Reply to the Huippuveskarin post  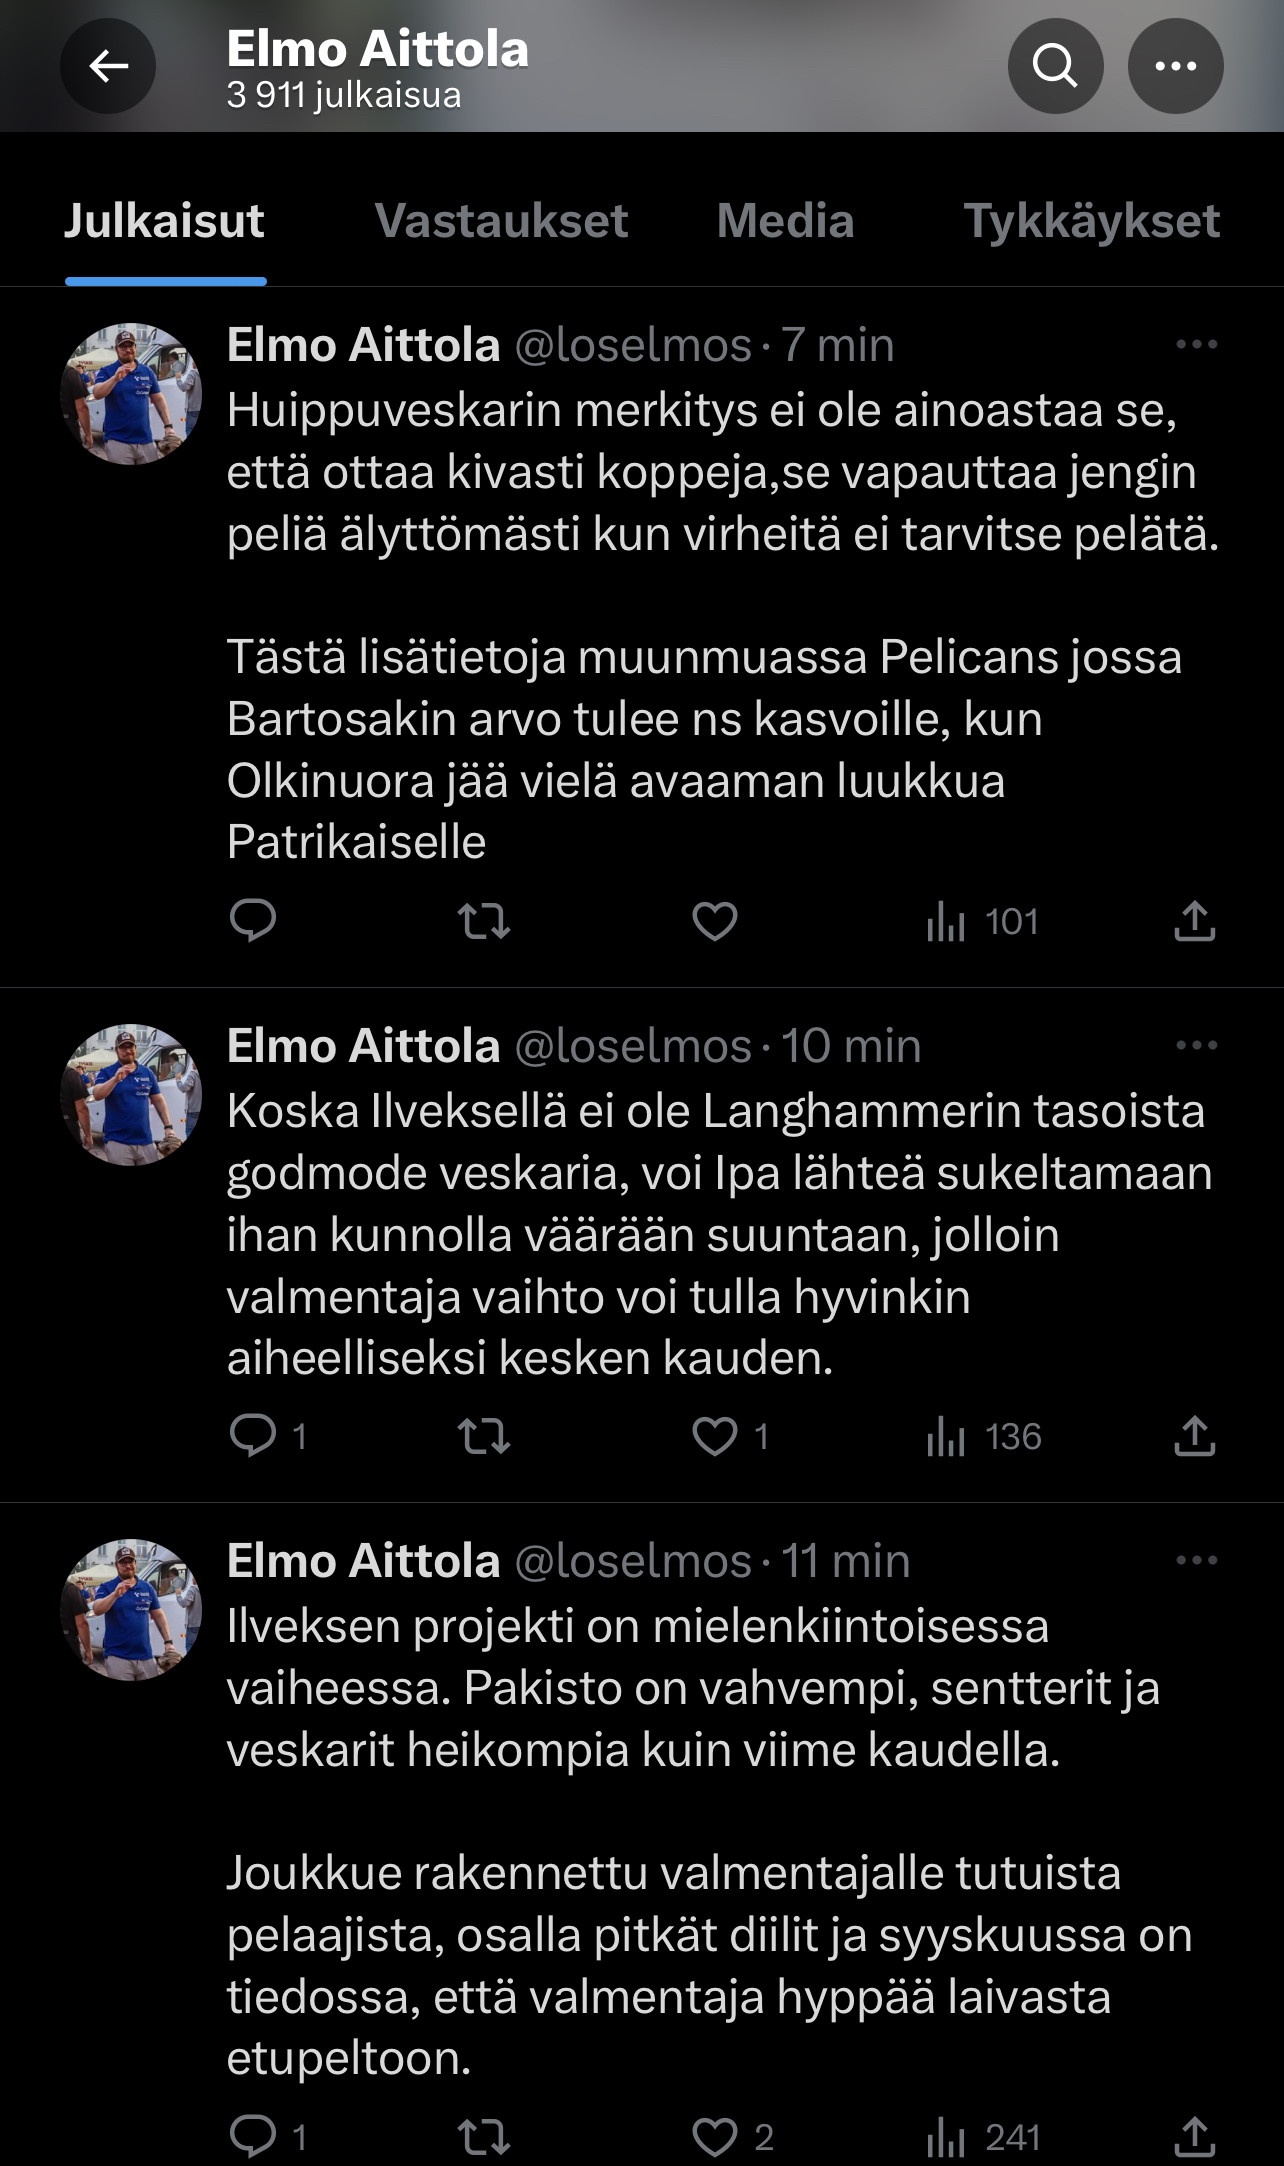[253, 921]
